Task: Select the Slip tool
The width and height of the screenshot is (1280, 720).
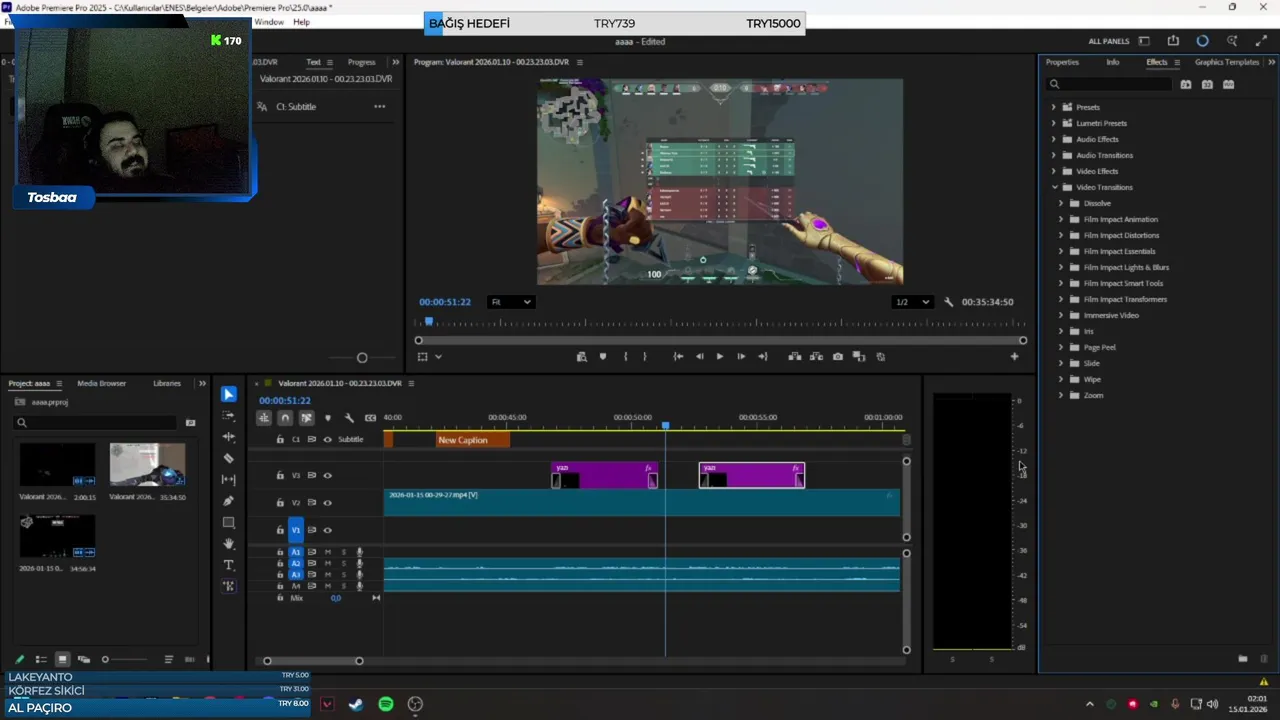Action: tap(229, 479)
